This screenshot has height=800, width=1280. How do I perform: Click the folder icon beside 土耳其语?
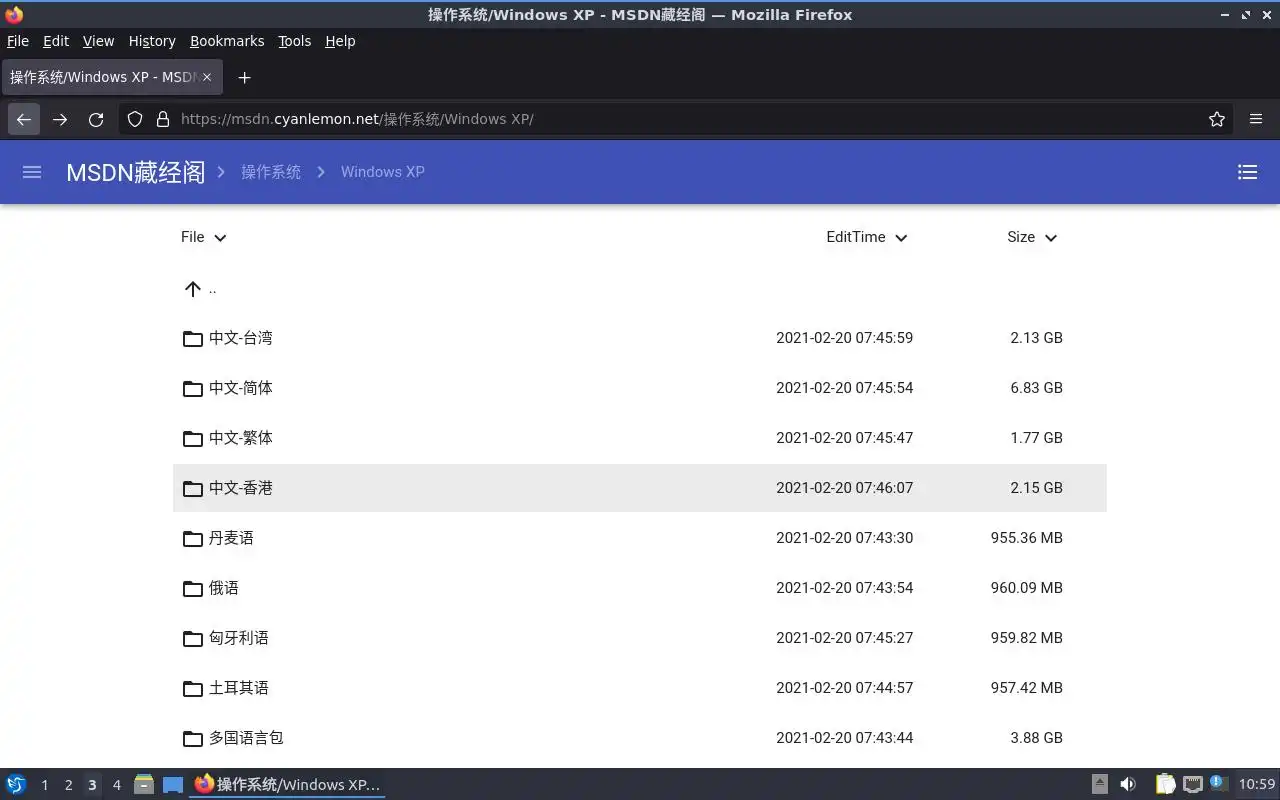[193, 689]
